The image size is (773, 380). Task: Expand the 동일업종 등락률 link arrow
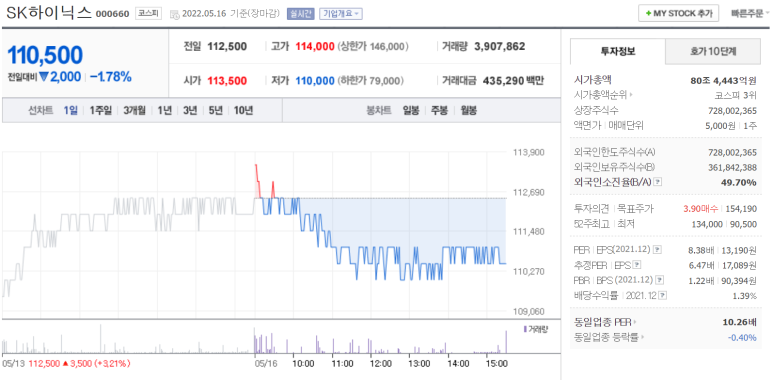642,338
